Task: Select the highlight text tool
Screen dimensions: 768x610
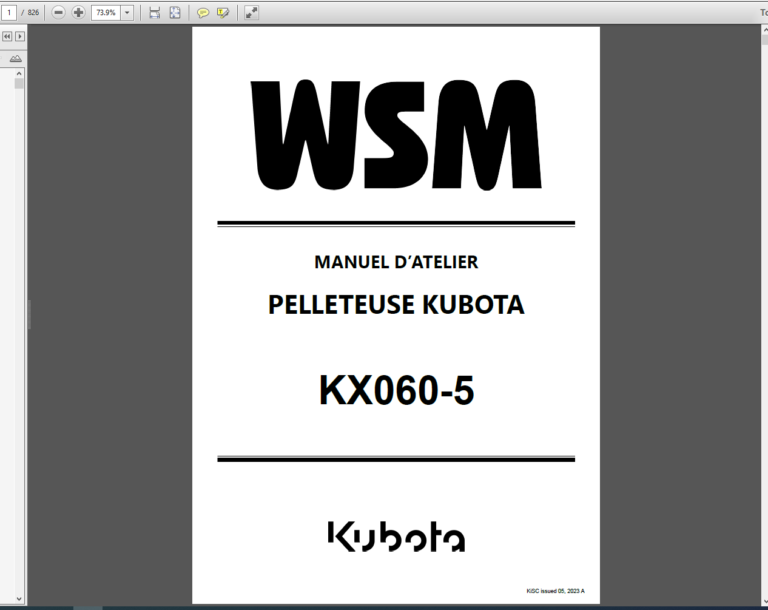Action: (x=223, y=13)
